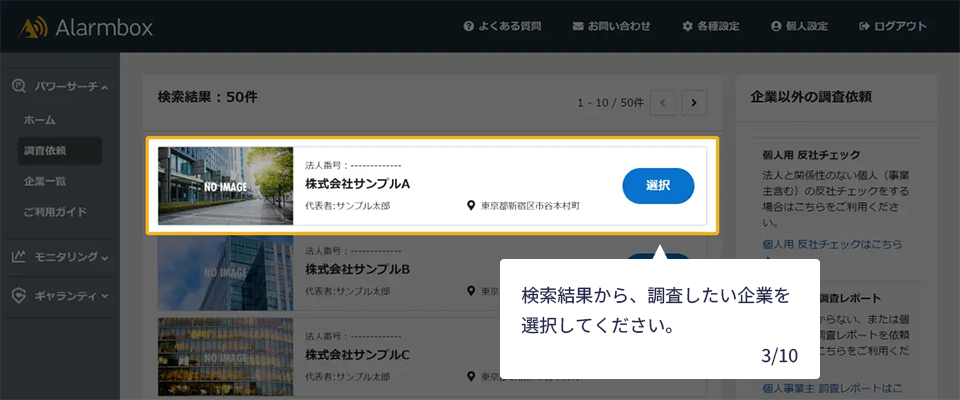Collapse the パワーサーチ sidebar section

60,87
